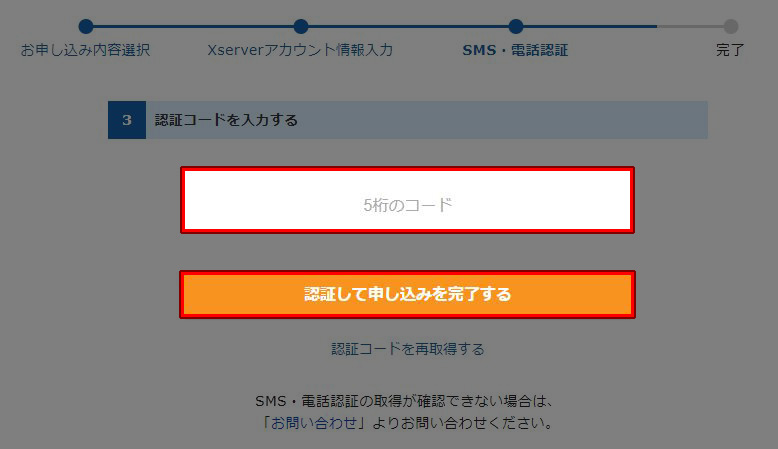The width and height of the screenshot is (778, 449).
Task: Click the gray 完了 step dot
Action: pyautogui.click(x=730, y=26)
